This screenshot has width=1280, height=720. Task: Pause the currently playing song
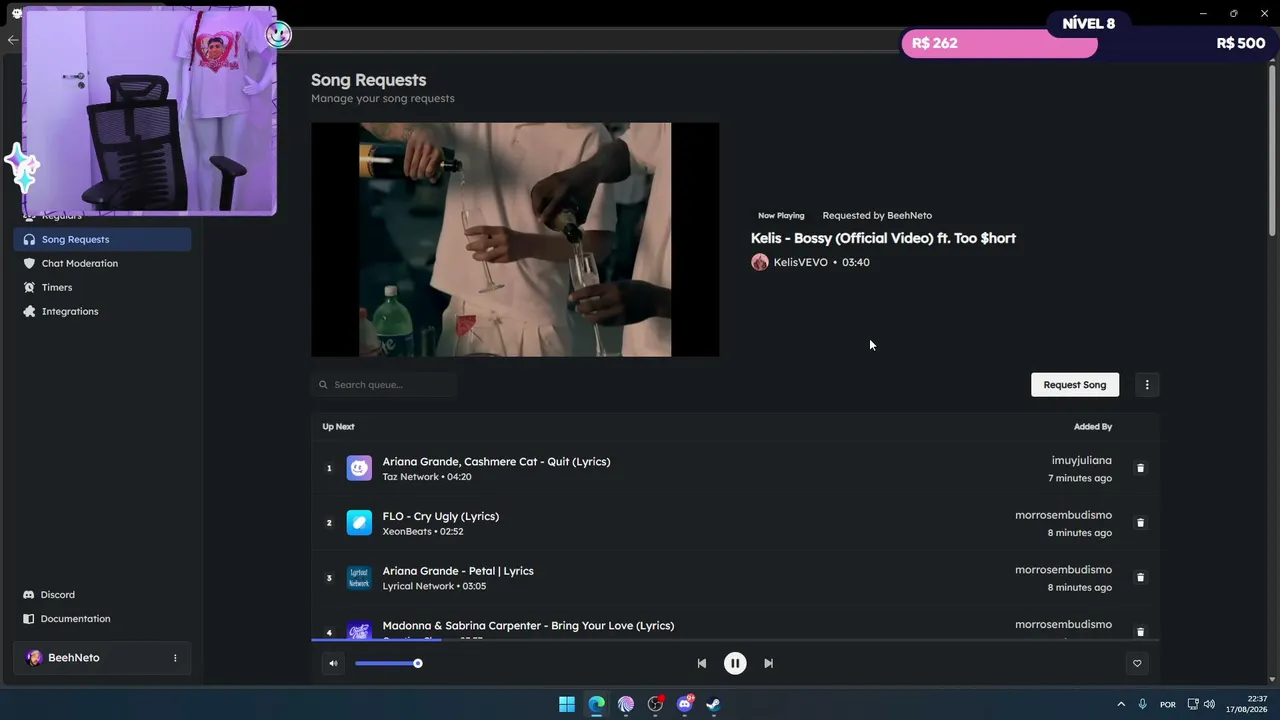tap(735, 663)
